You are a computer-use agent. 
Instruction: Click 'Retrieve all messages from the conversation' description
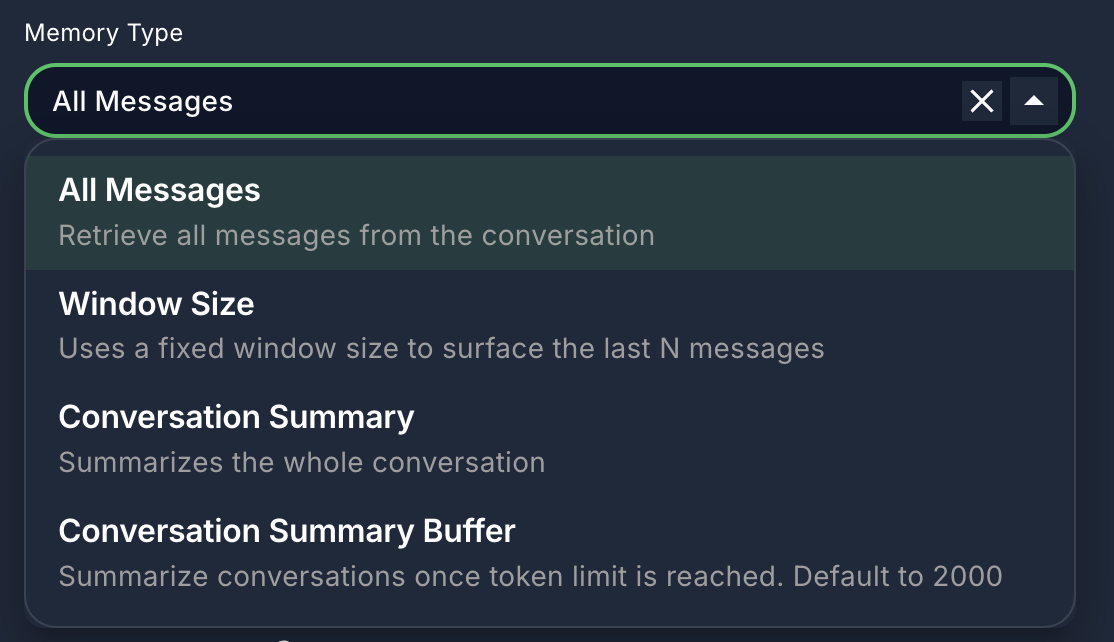coord(356,236)
